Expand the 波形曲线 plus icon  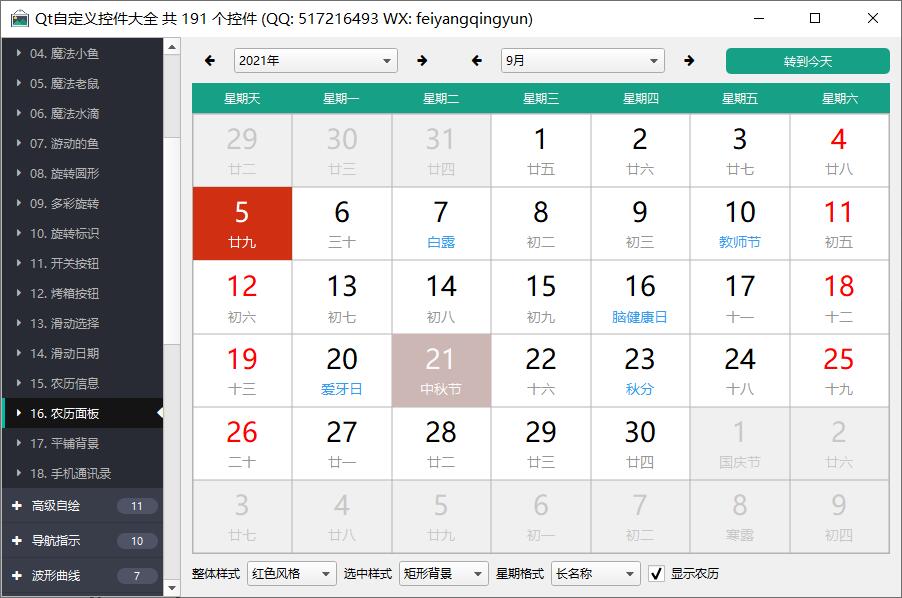(x=16, y=576)
